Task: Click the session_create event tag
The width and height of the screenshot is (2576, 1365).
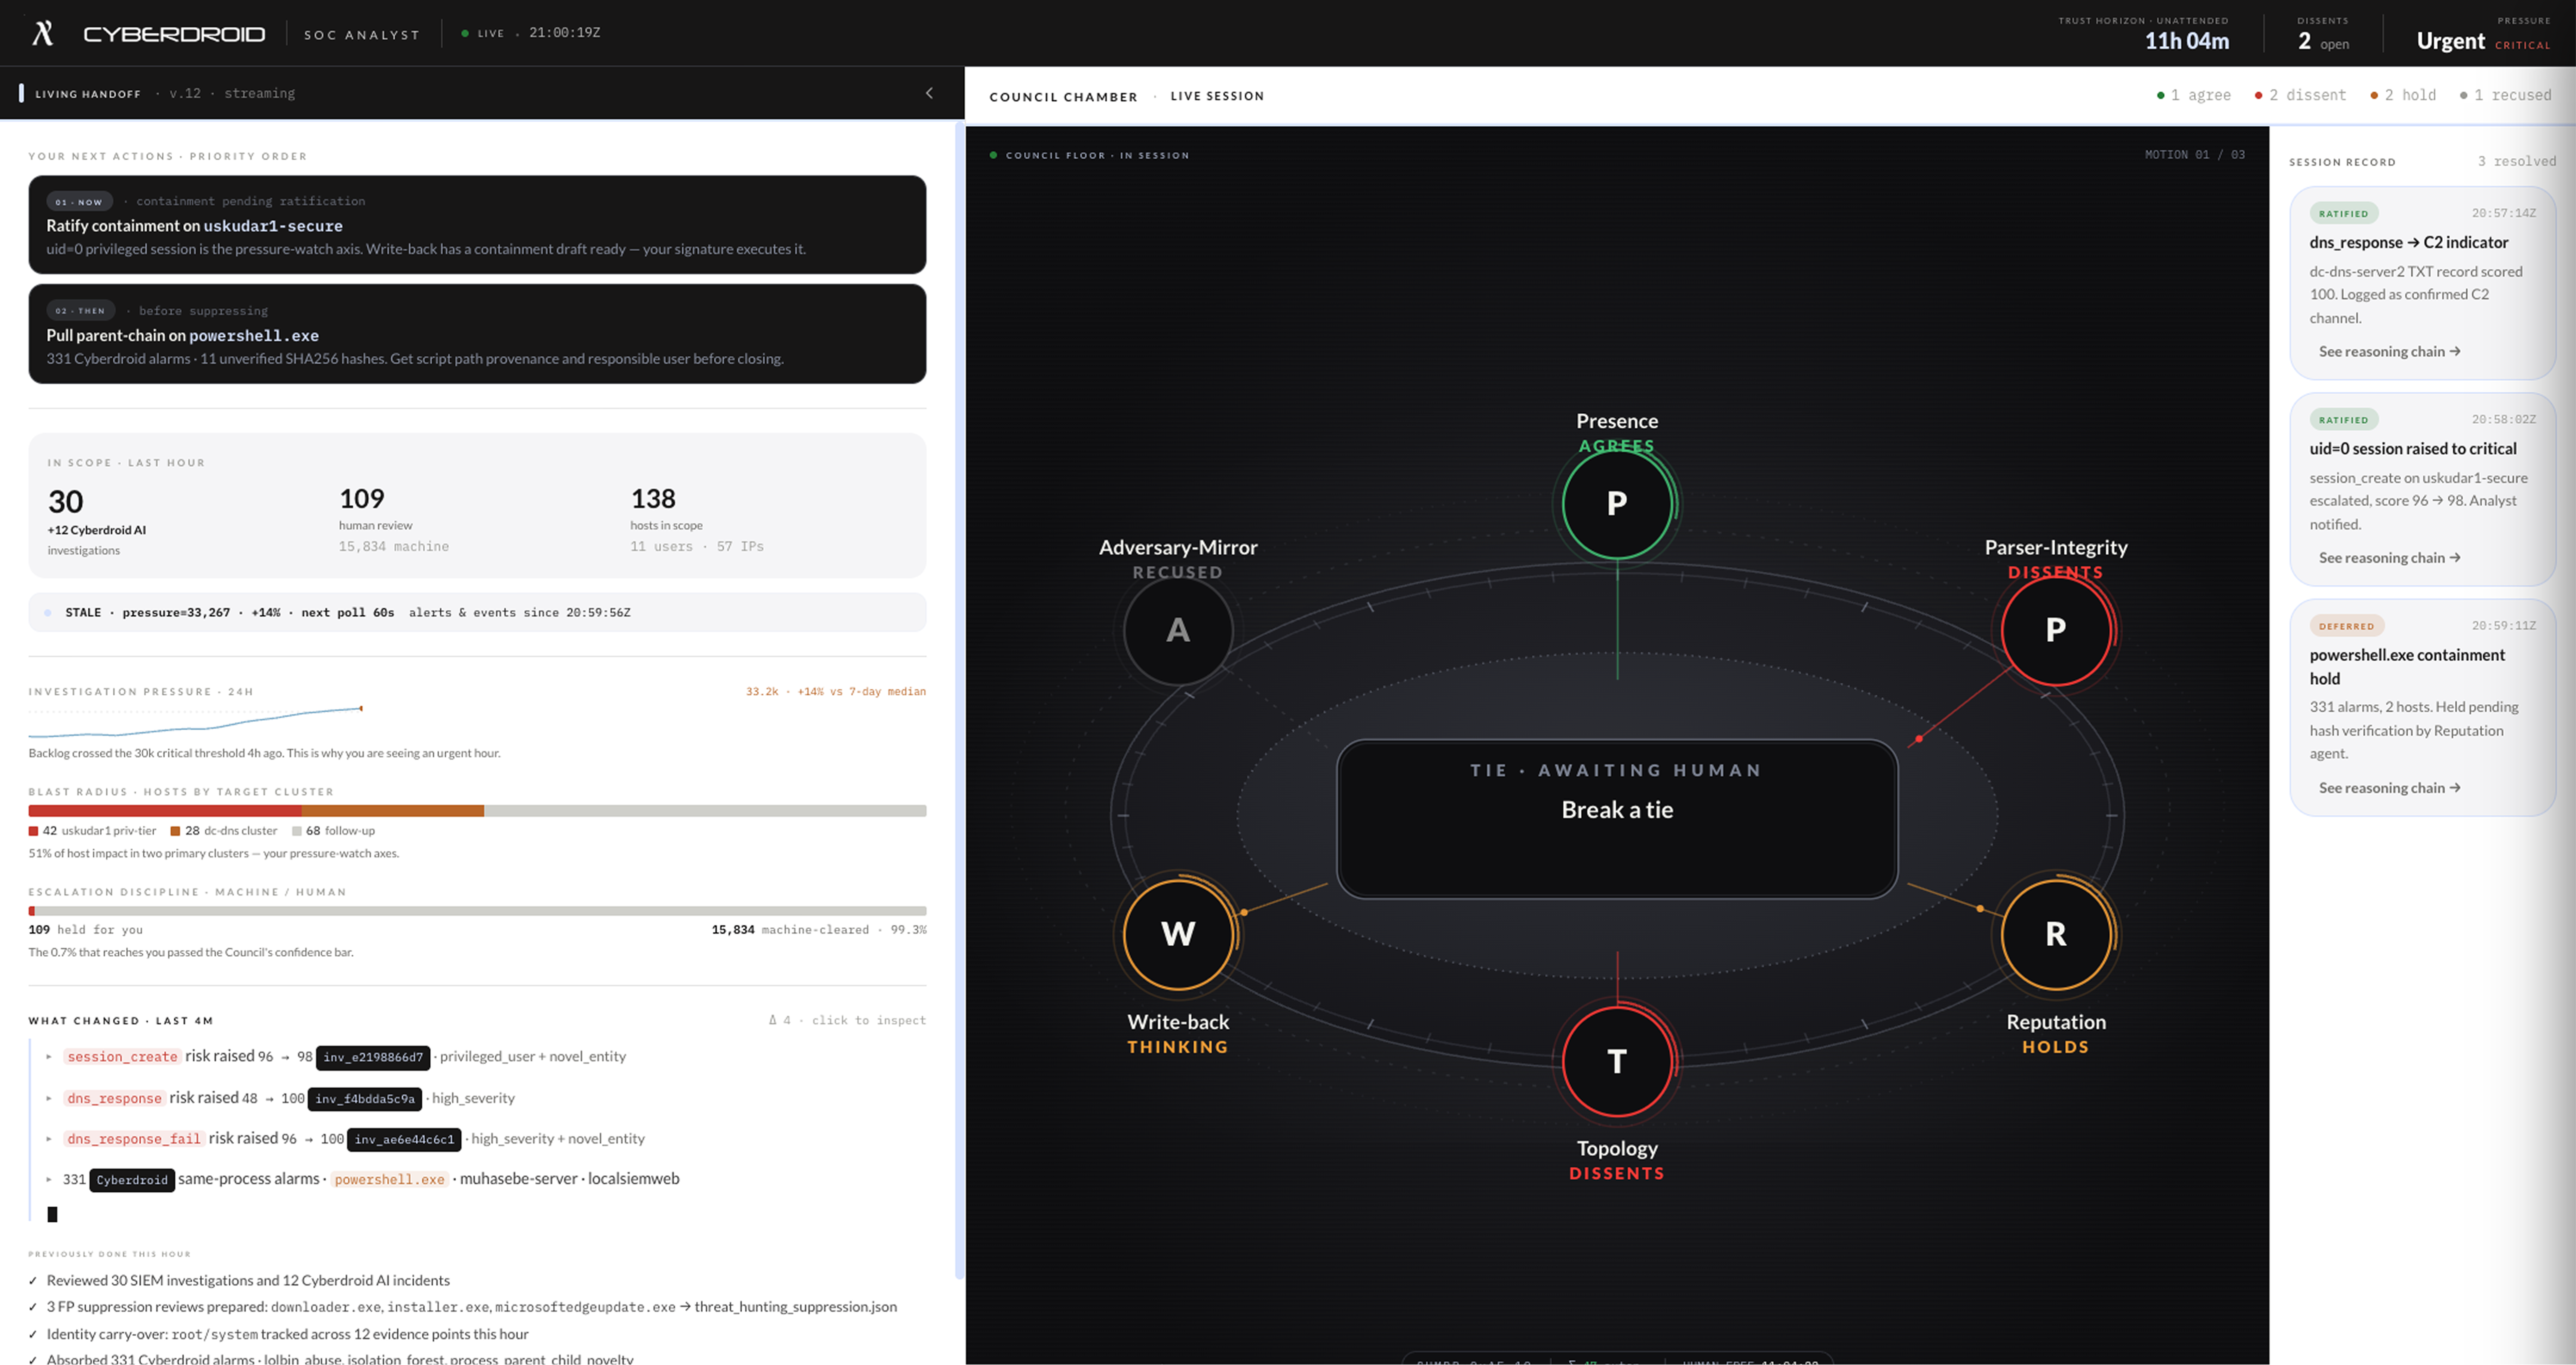Action: click(x=122, y=1057)
